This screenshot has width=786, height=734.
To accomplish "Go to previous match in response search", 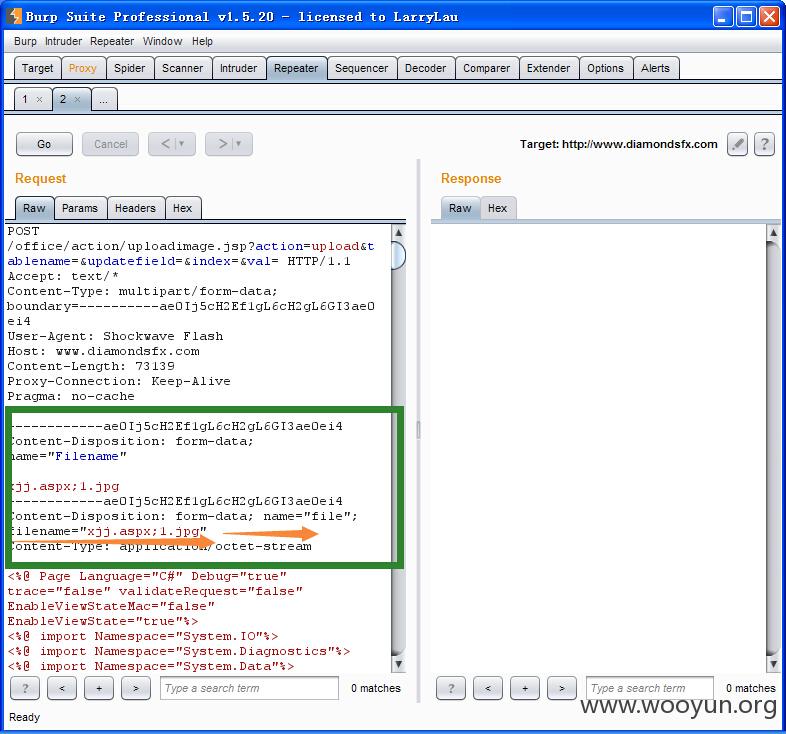I will coord(488,688).
